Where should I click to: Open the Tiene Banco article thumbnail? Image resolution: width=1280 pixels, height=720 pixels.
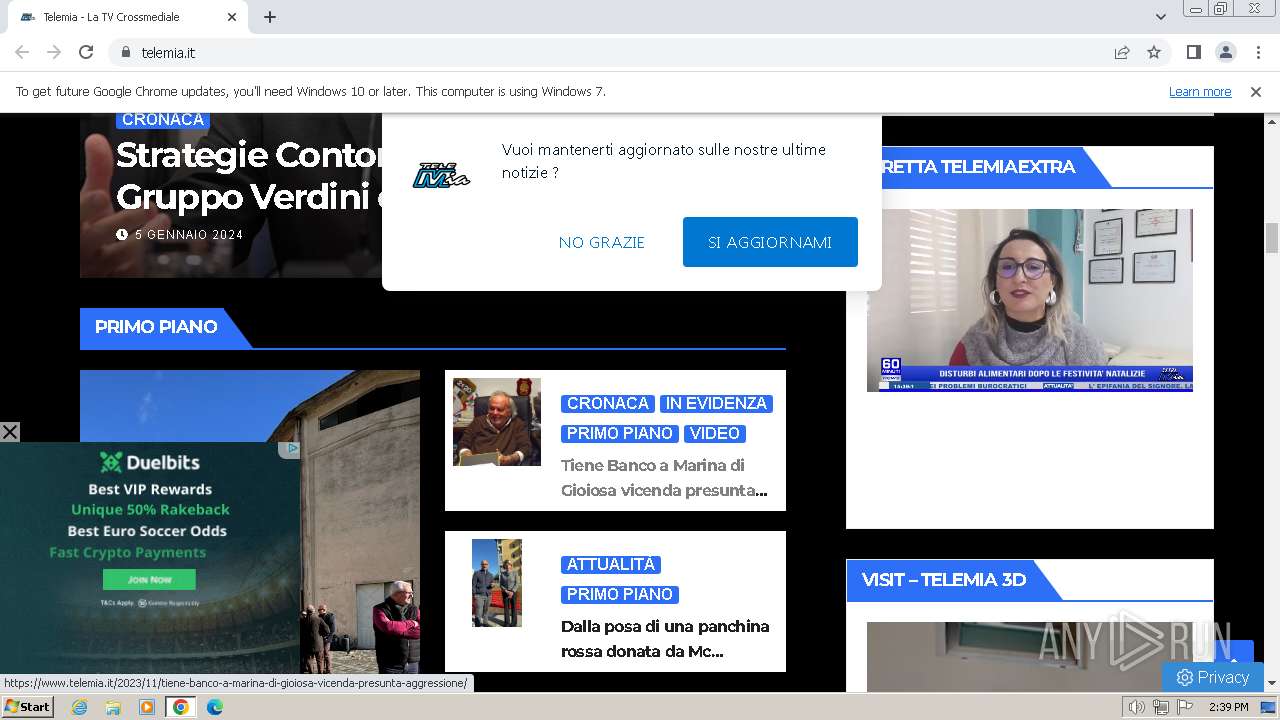coord(497,422)
